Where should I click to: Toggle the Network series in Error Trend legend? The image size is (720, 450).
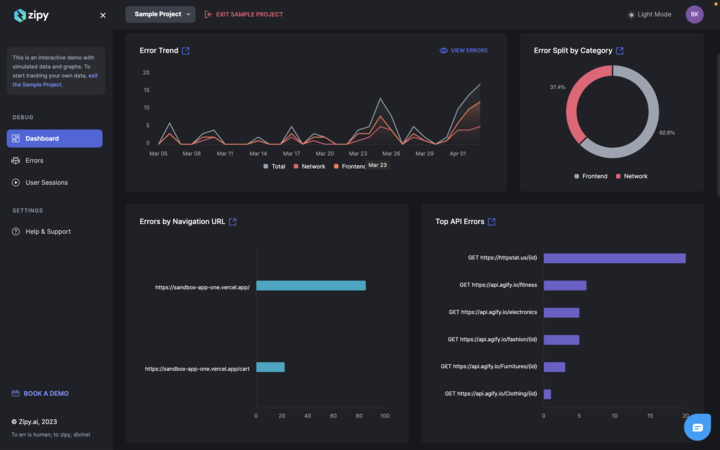(x=309, y=166)
